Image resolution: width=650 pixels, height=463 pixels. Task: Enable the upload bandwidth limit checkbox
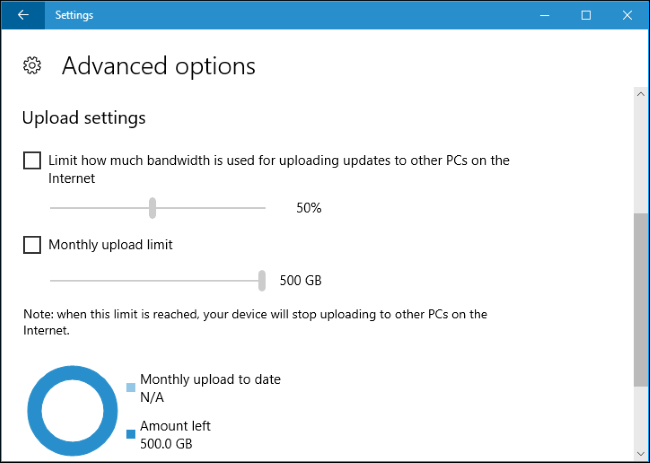32,160
